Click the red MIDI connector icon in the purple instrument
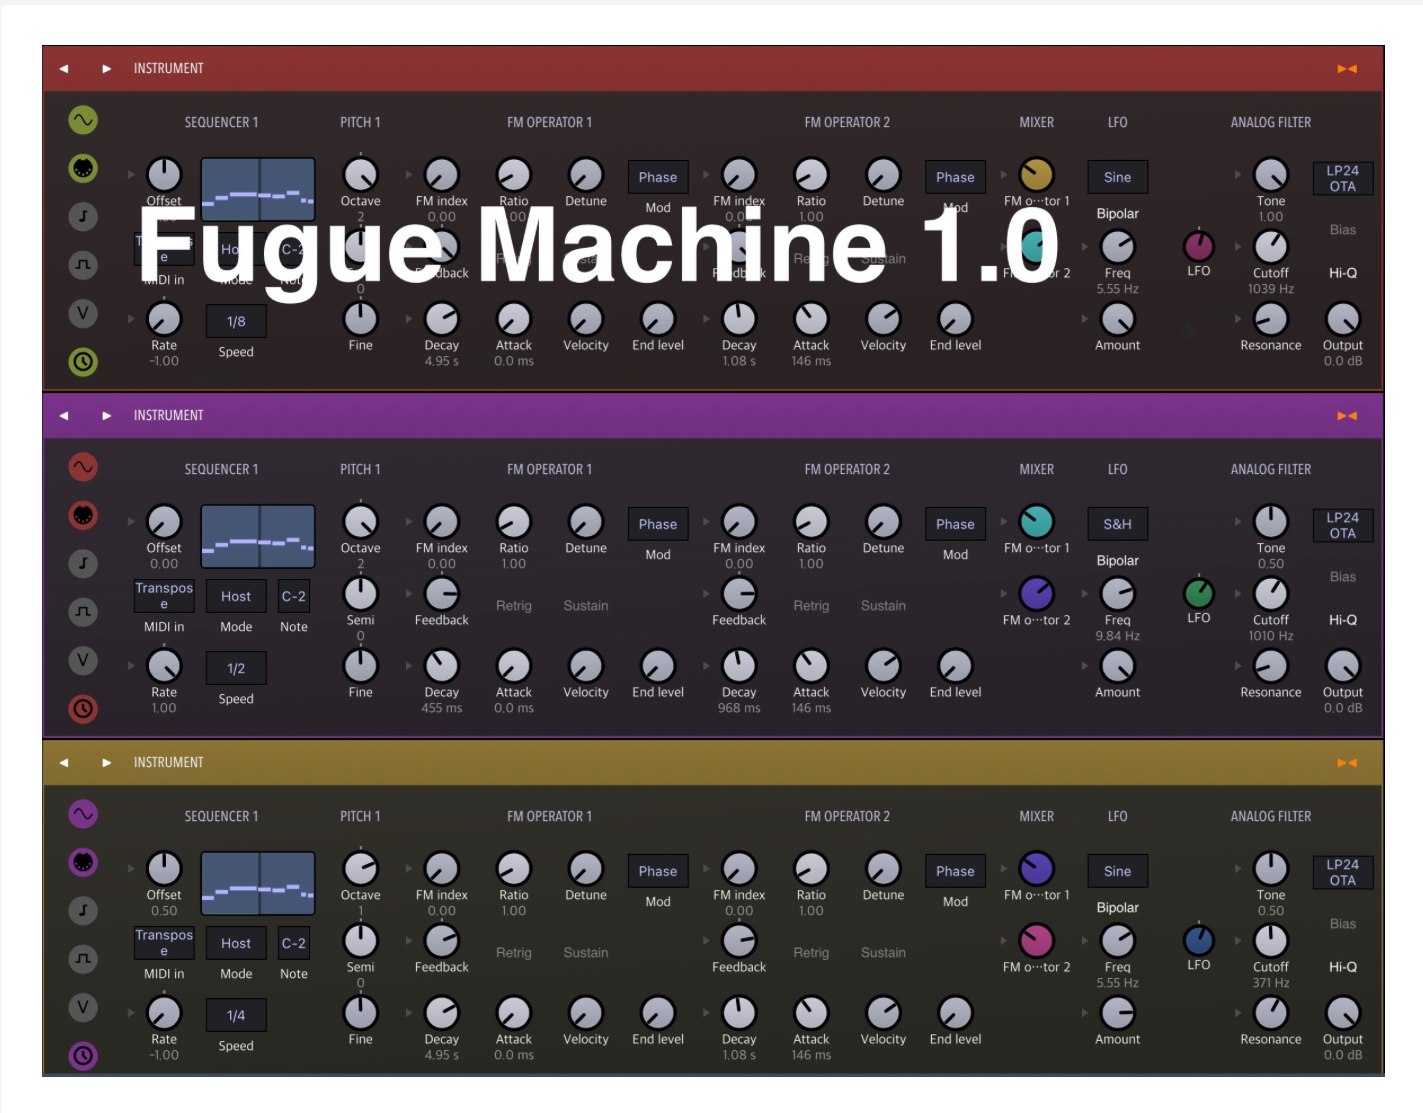Image resolution: width=1423 pixels, height=1113 pixels. (x=83, y=515)
